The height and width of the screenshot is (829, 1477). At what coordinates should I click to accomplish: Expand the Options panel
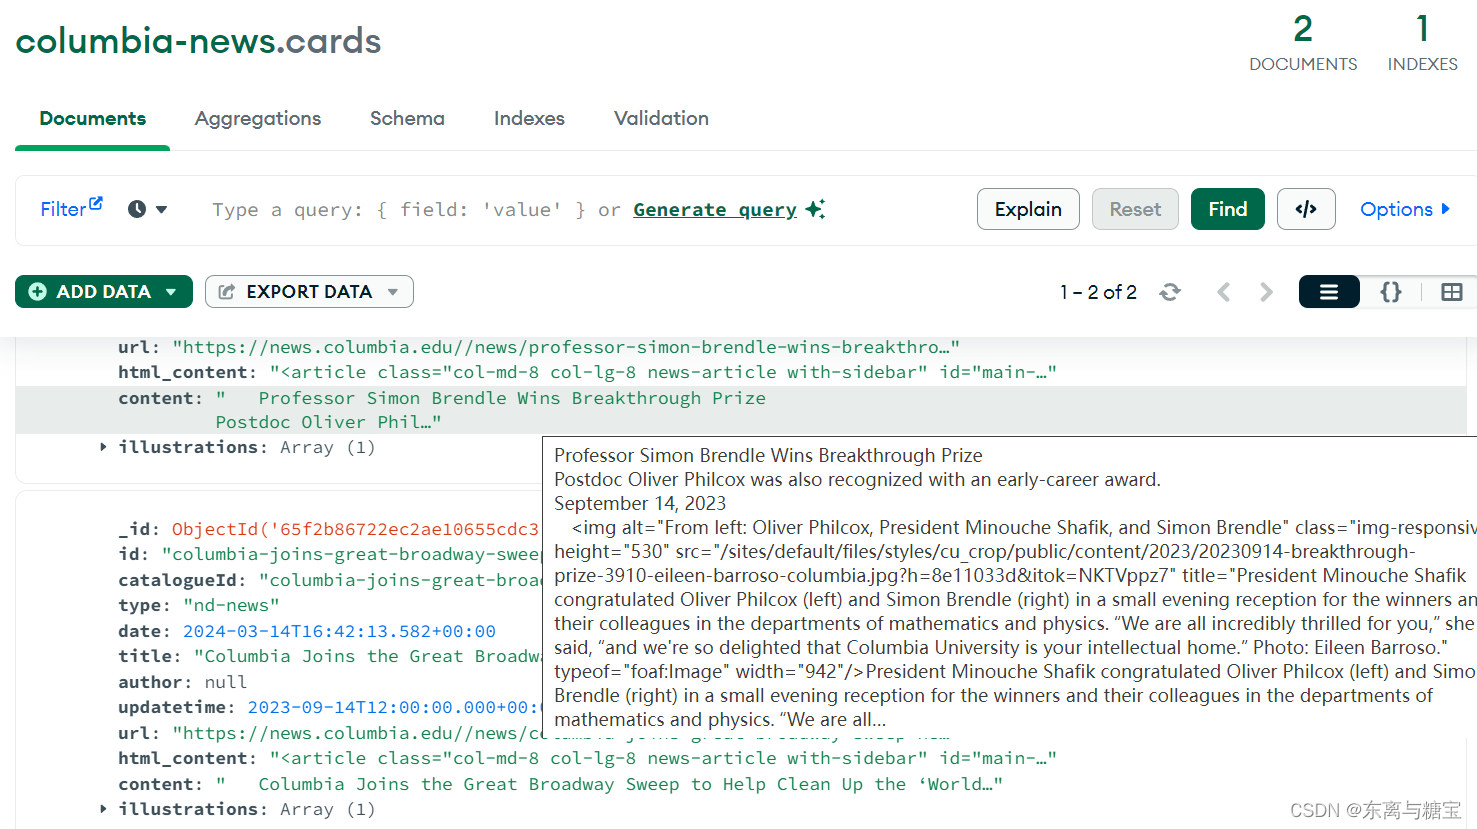[1405, 209]
